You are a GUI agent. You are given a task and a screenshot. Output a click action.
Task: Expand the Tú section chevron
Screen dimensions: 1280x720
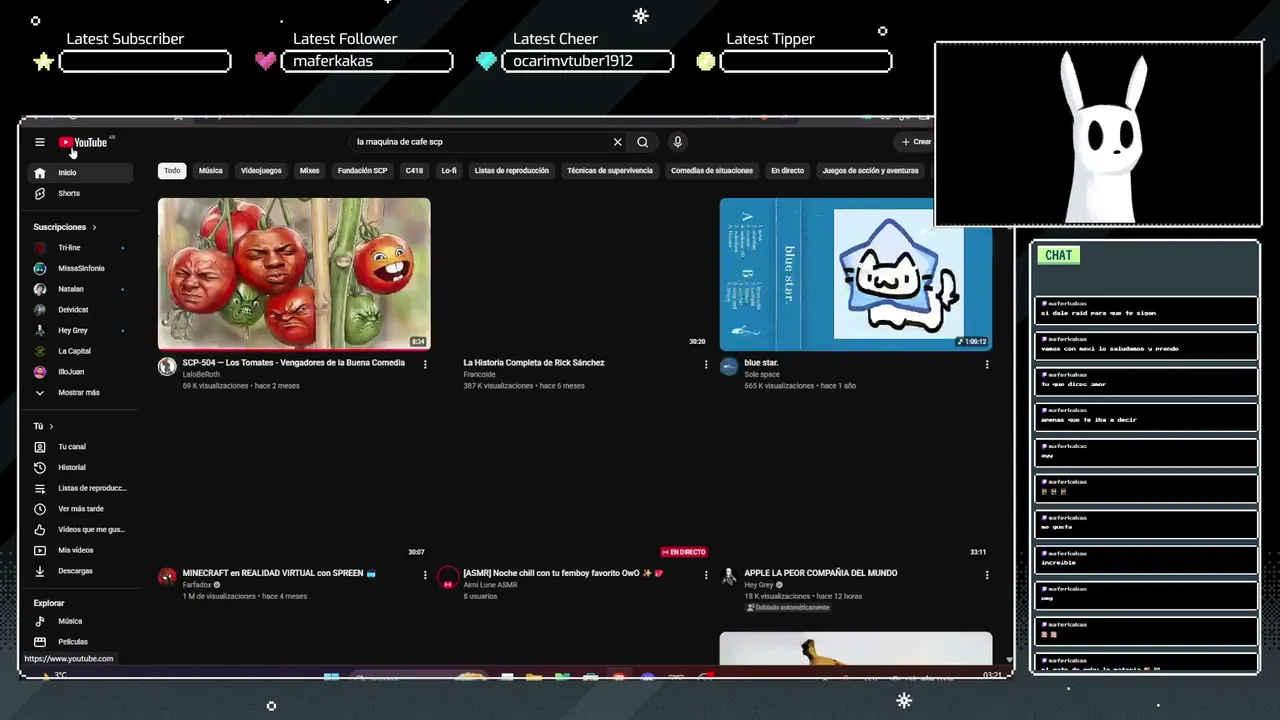tap(51, 426)
